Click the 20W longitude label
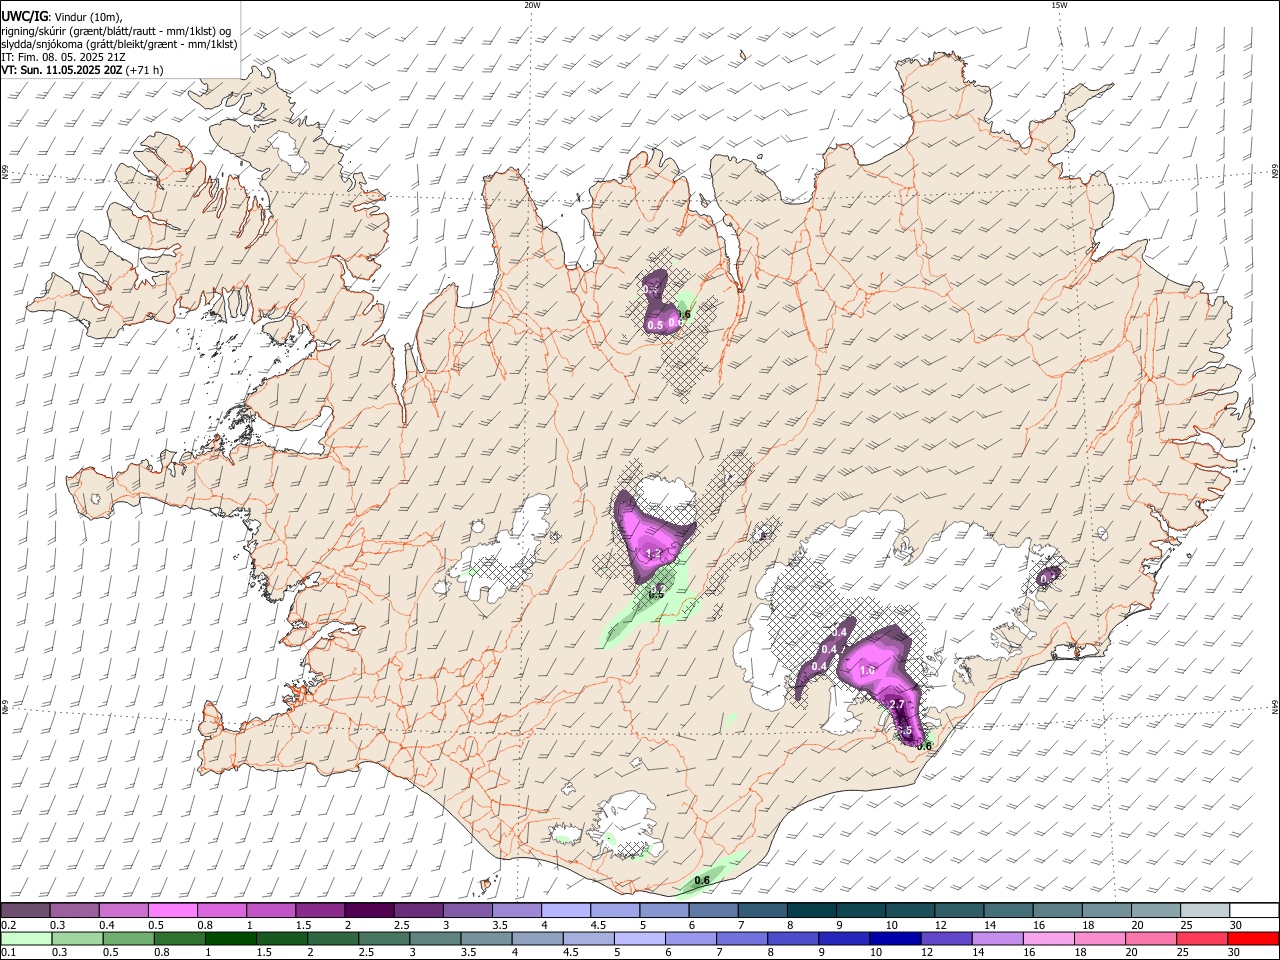 point(532,5)
